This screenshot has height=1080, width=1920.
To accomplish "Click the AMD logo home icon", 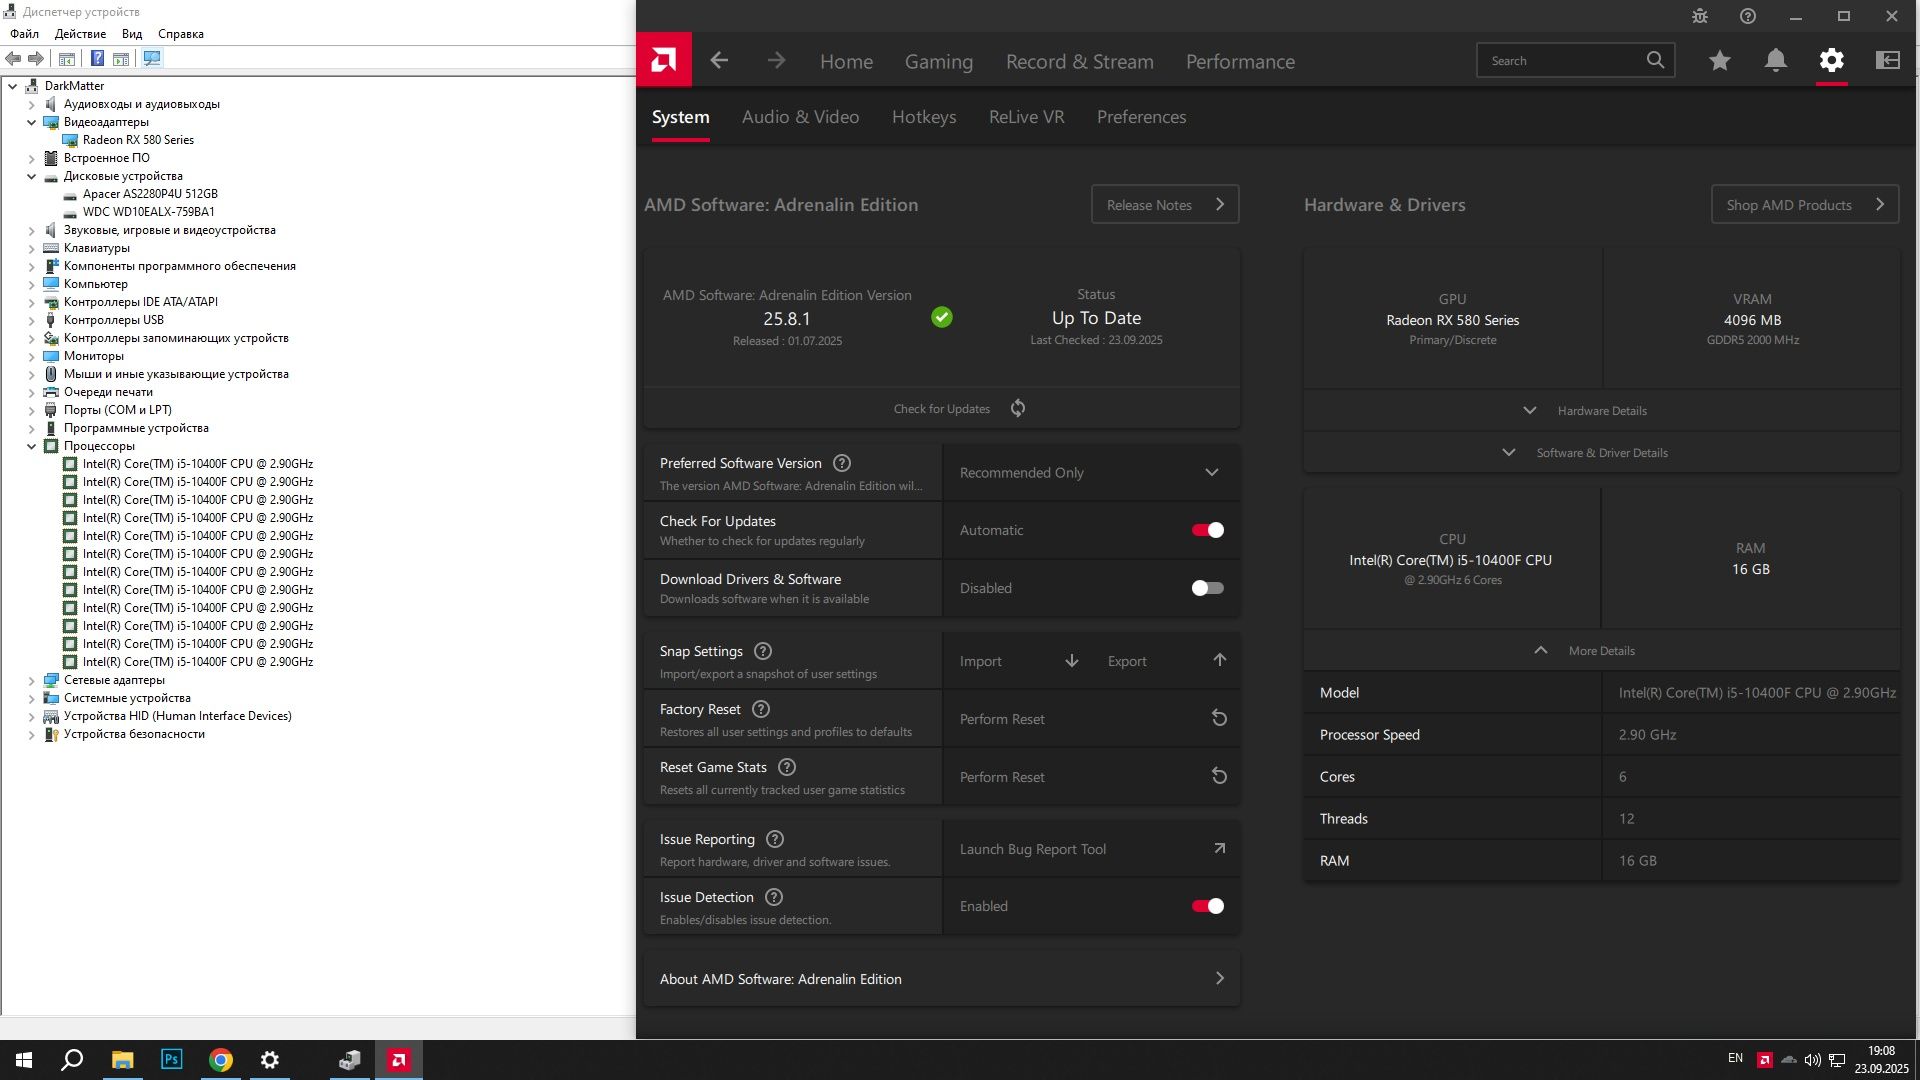I will (x=663, y=60).
